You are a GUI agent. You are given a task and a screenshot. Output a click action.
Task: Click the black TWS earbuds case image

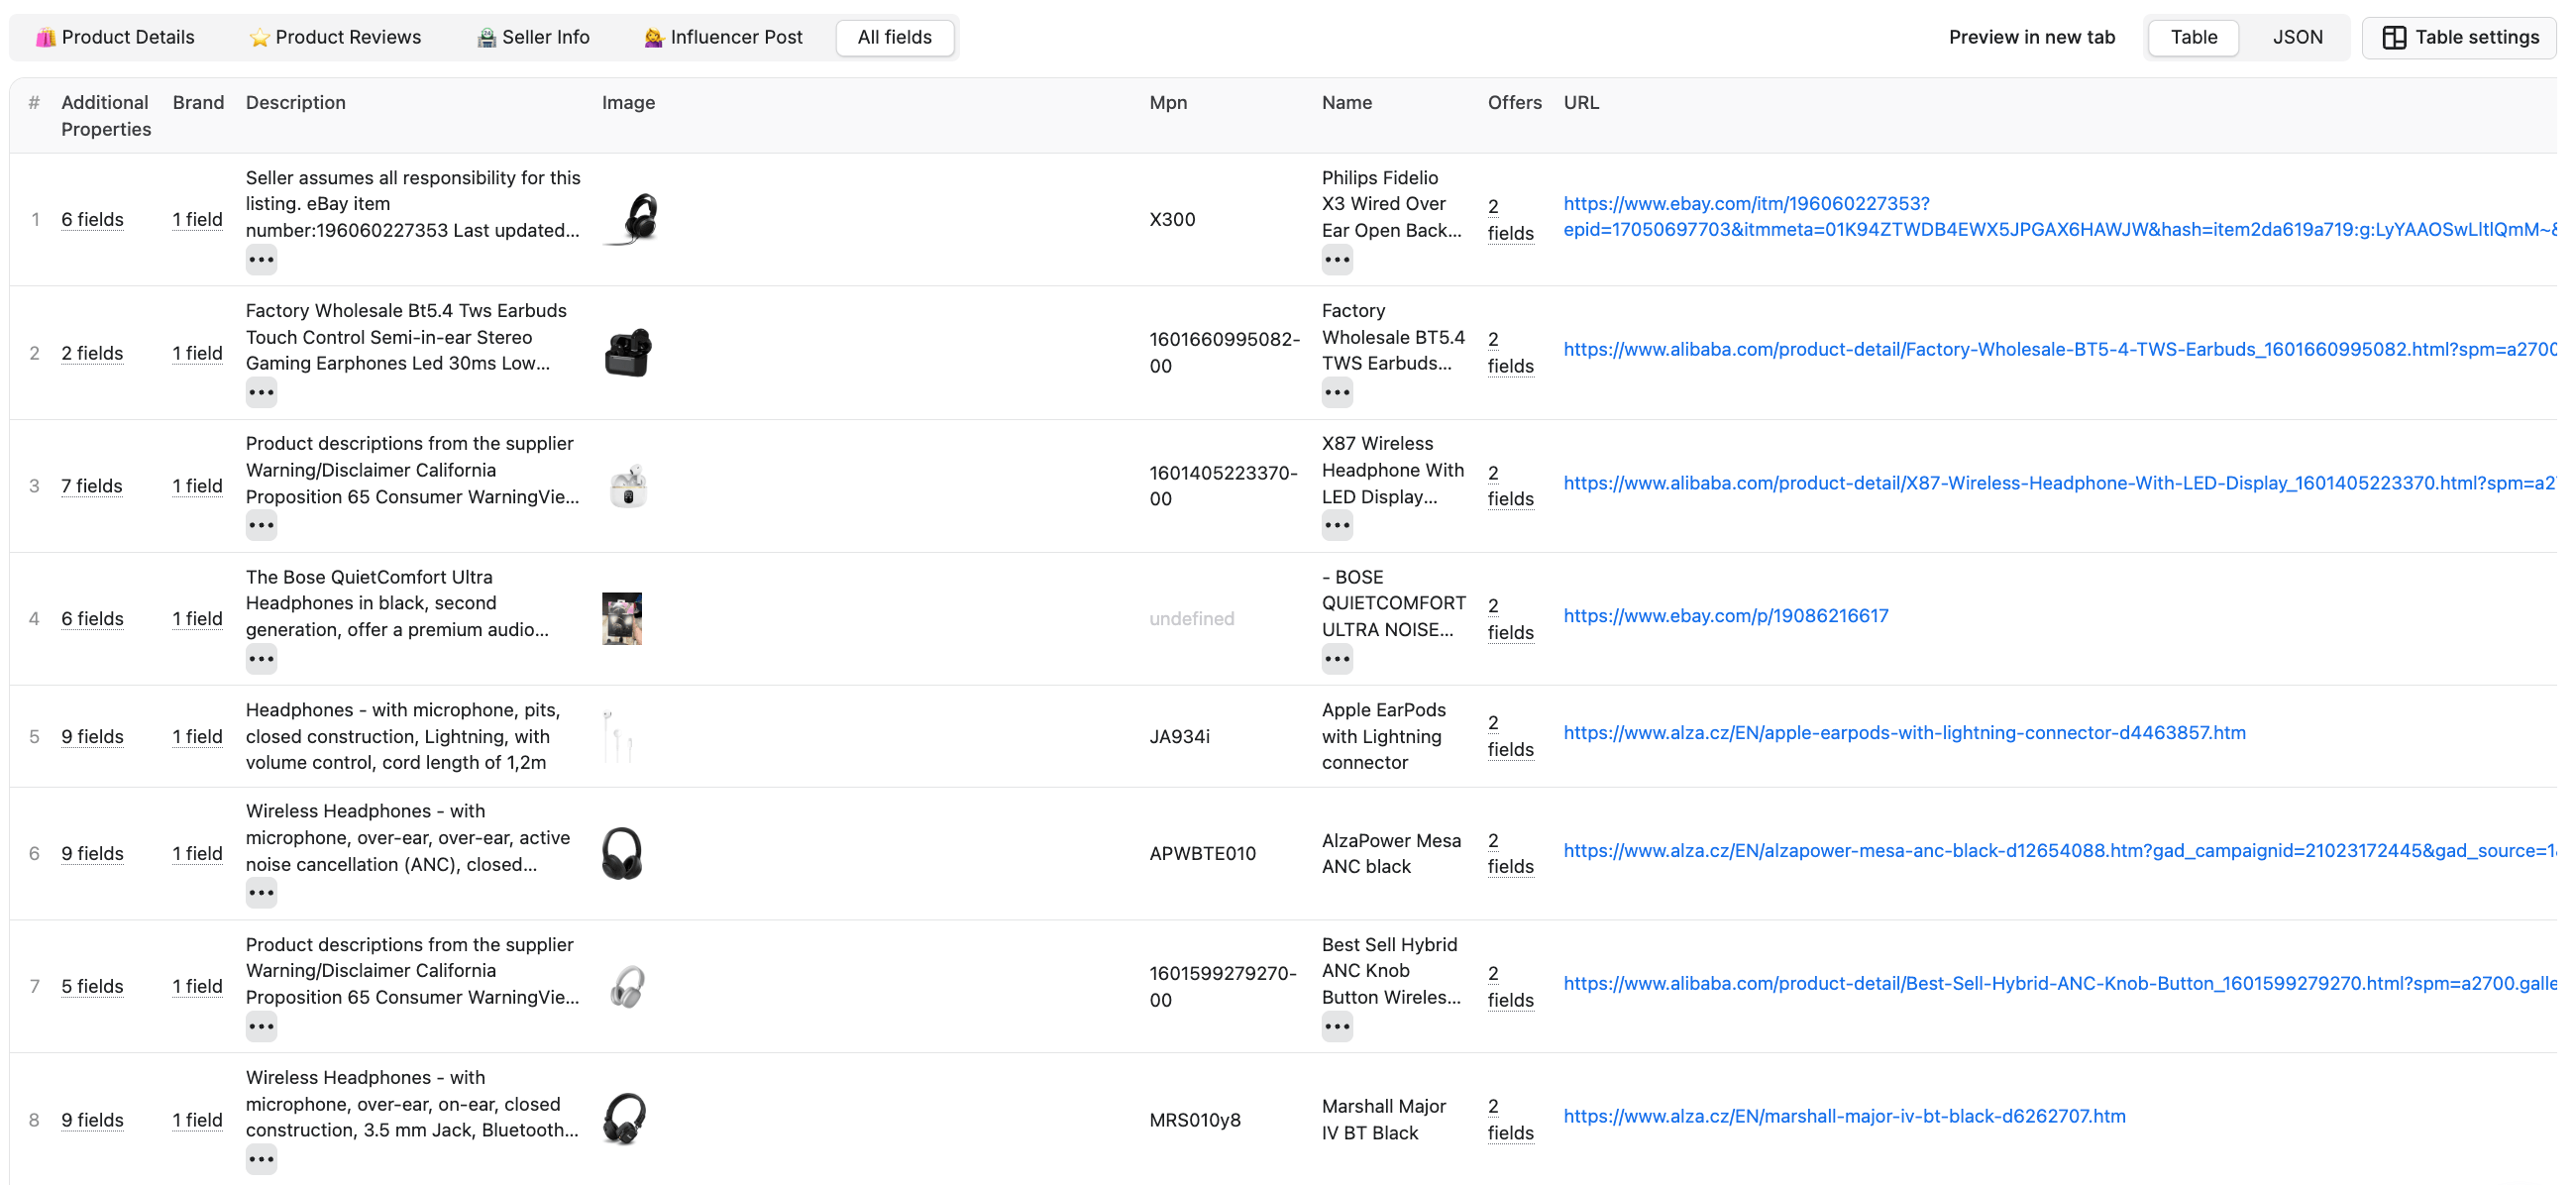(628, 352)
